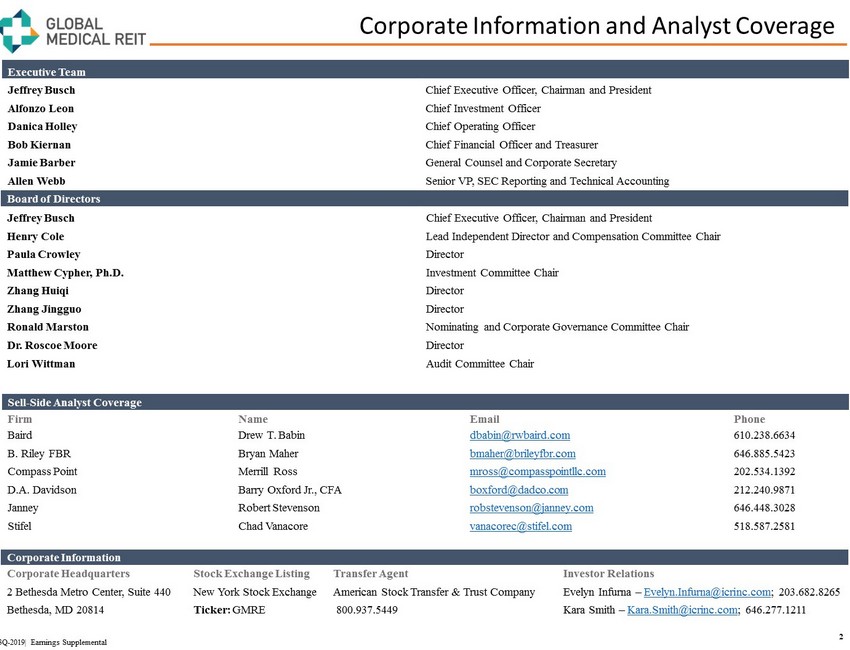Click the Corporate Information section header
Screen dimensions: 850x650
[64, 557]
